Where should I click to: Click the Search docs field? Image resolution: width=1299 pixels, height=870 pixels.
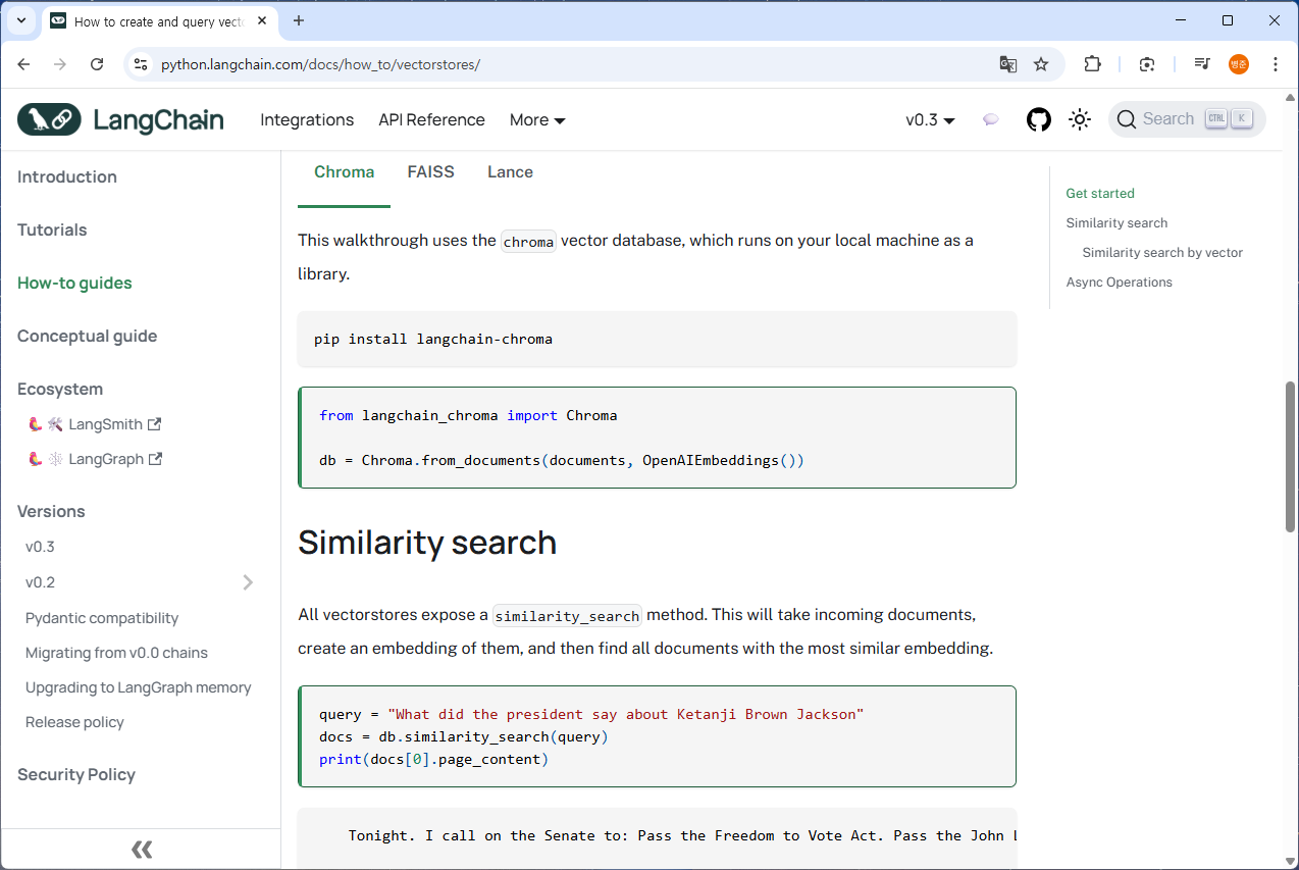1187,120
